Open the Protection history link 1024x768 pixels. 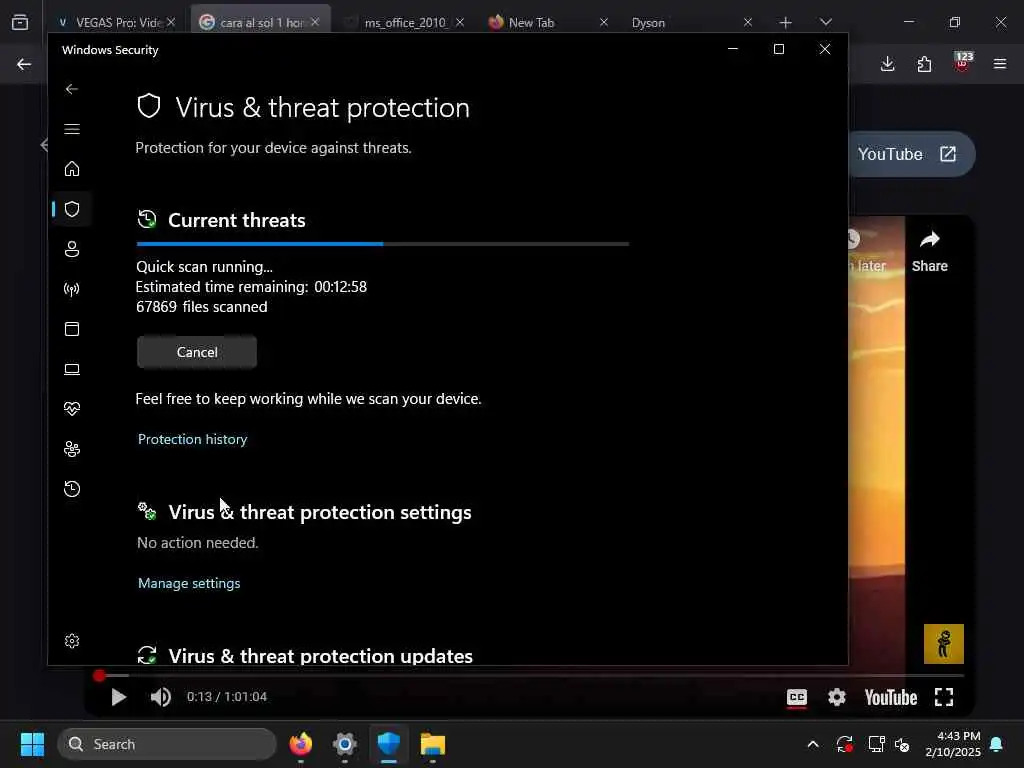point(193,439)
